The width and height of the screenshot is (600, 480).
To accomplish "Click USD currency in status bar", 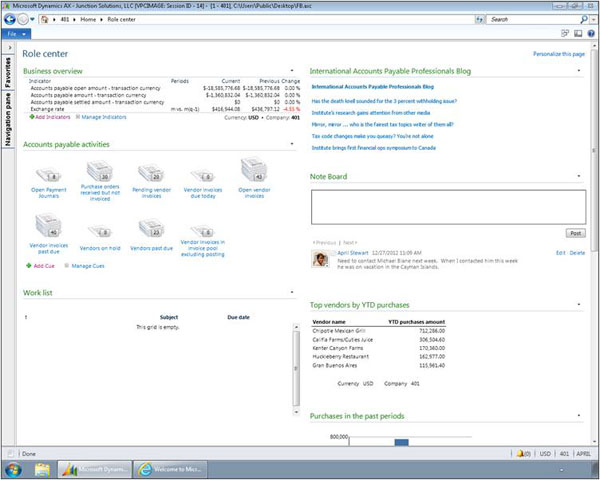I will pos(545,454).
